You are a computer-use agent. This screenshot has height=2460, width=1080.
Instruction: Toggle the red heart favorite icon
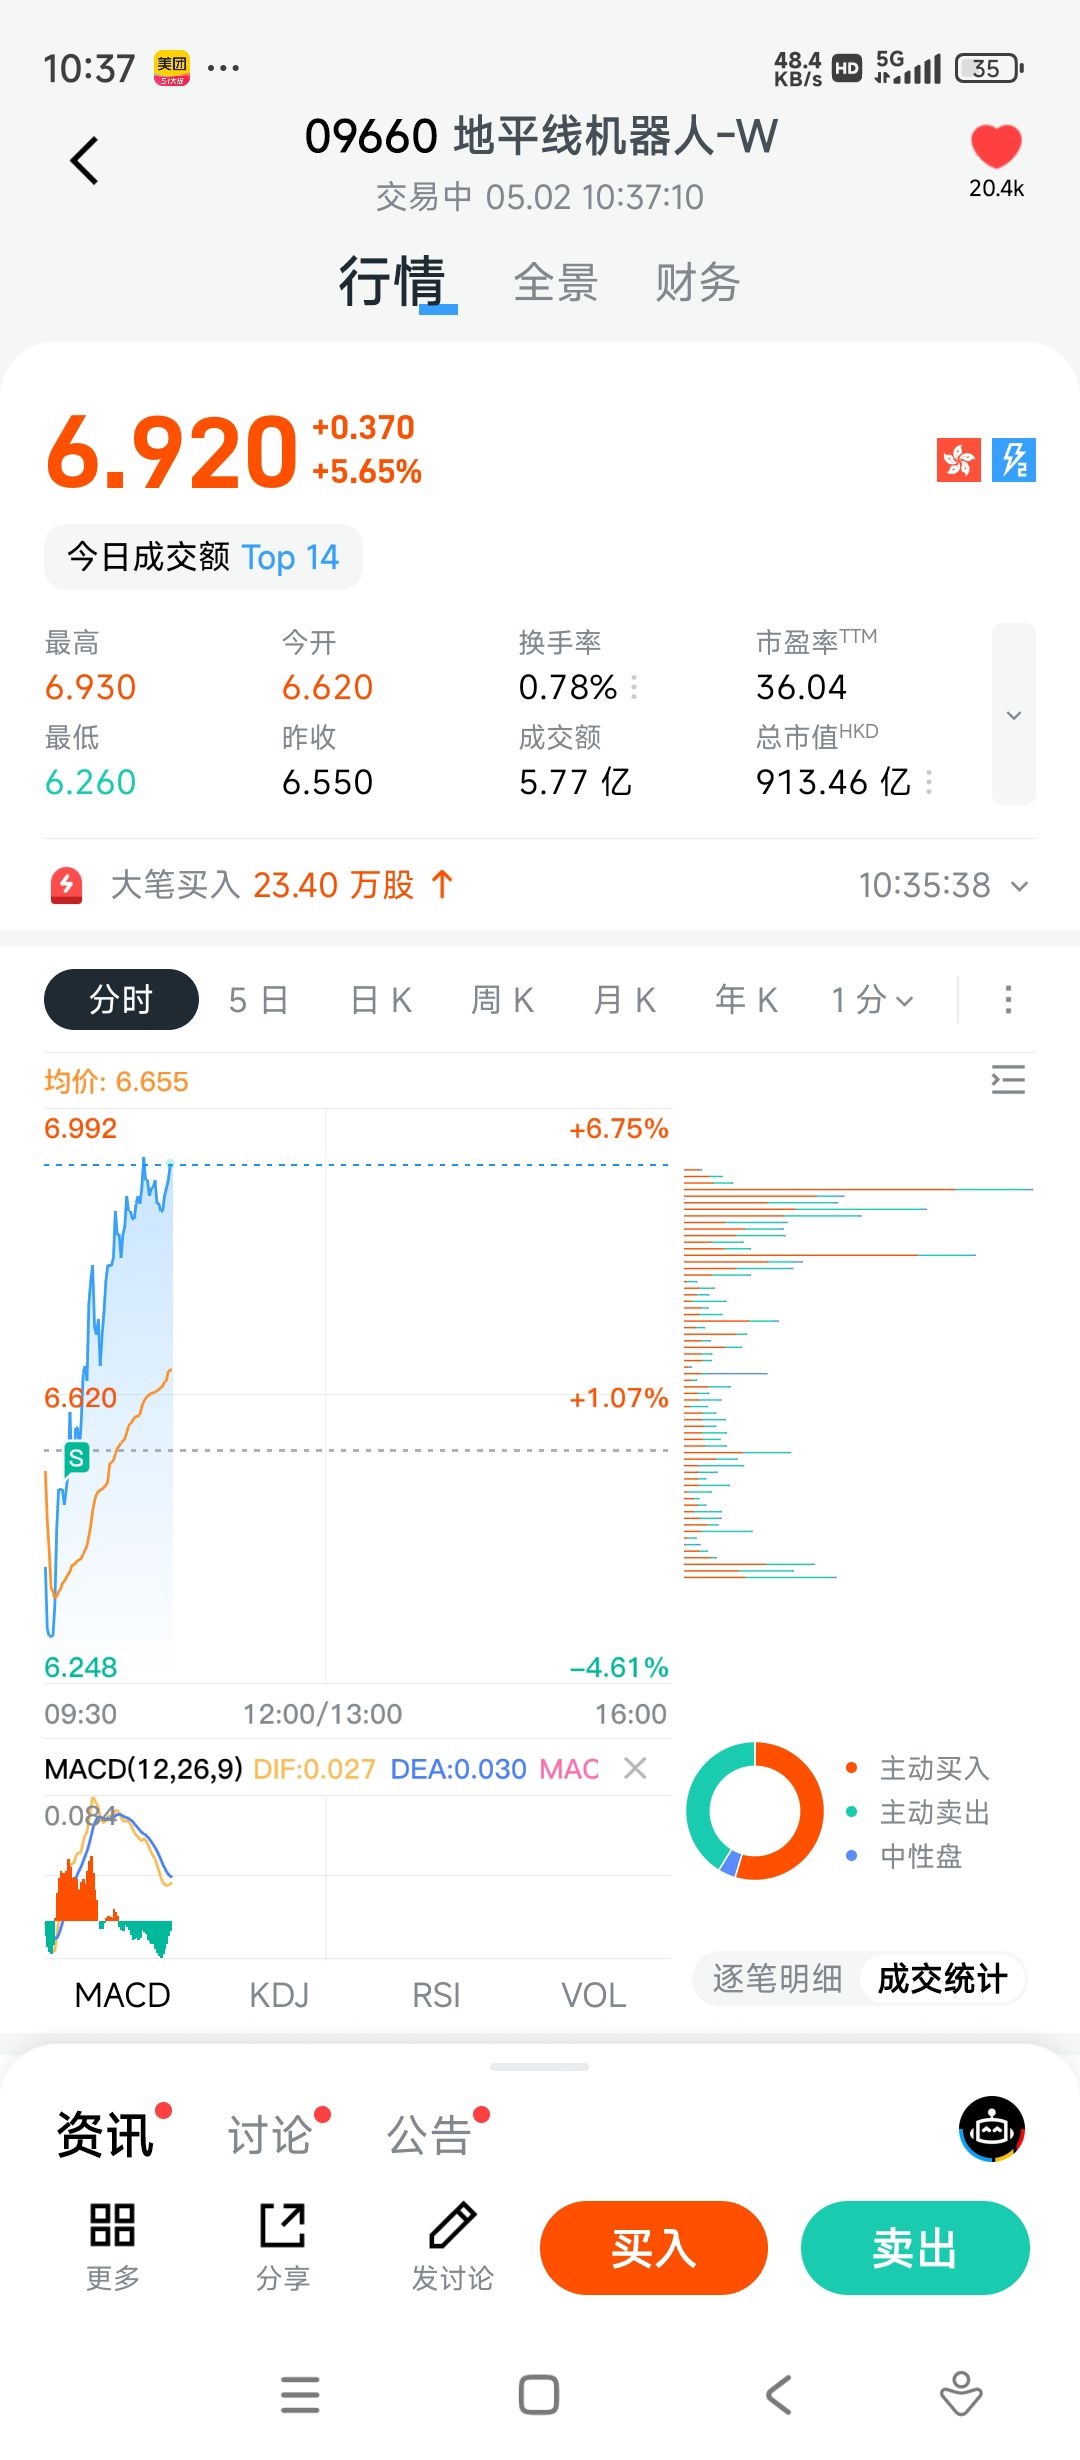(996, 148)
